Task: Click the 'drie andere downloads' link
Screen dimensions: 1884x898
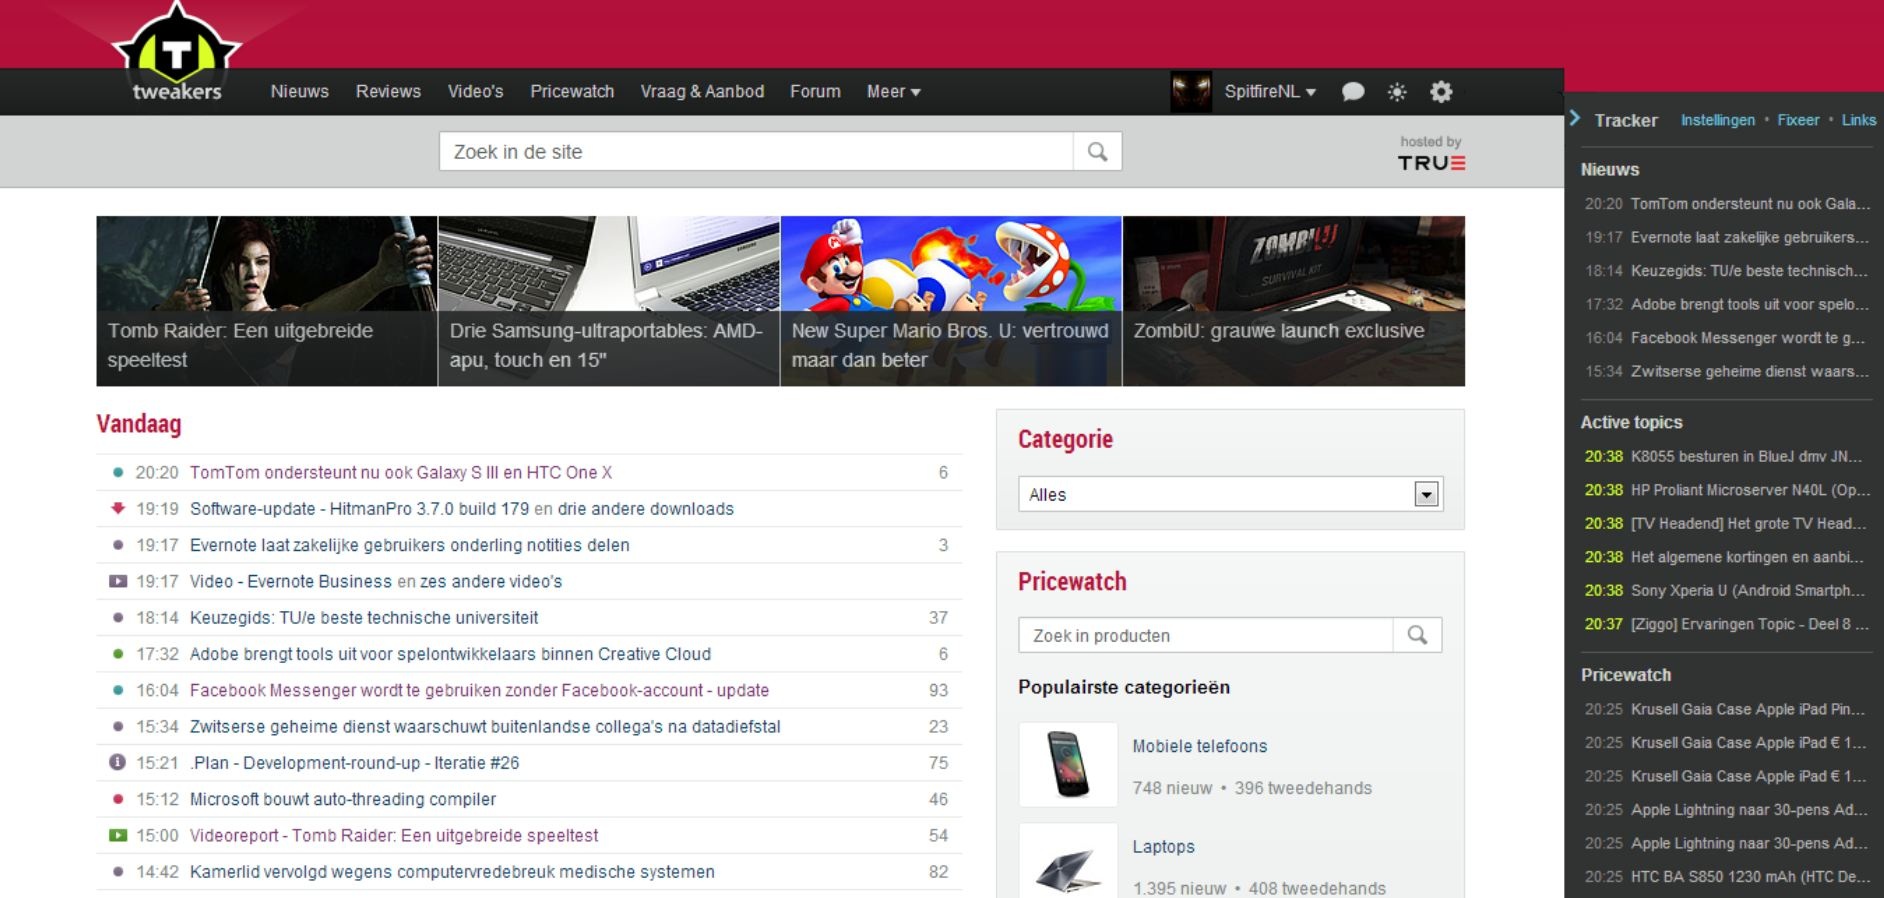Action: (x=646, y=508)
